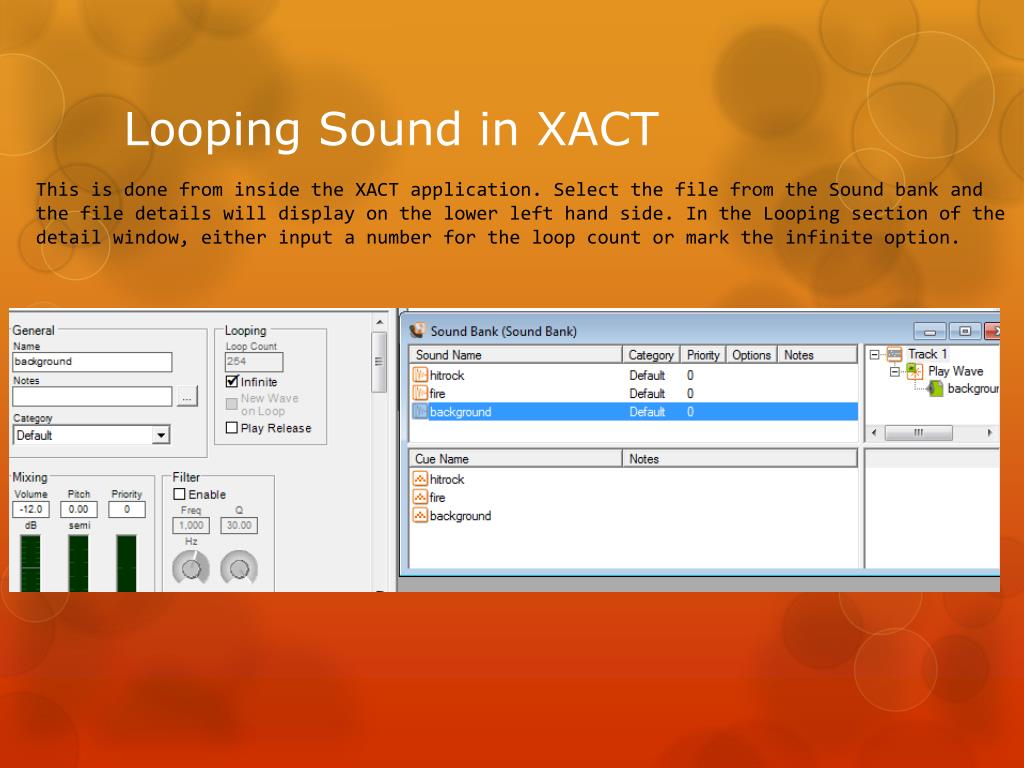This screenshot has width=1024, height=768.
Task: Click the properties panel vertical scrollbar thumb
Action: [379, 362]
